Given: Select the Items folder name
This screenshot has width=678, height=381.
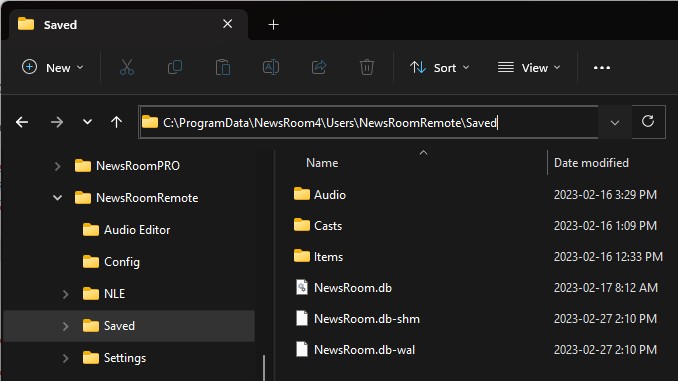Looking at the screenshot, I should click(328, 257).
